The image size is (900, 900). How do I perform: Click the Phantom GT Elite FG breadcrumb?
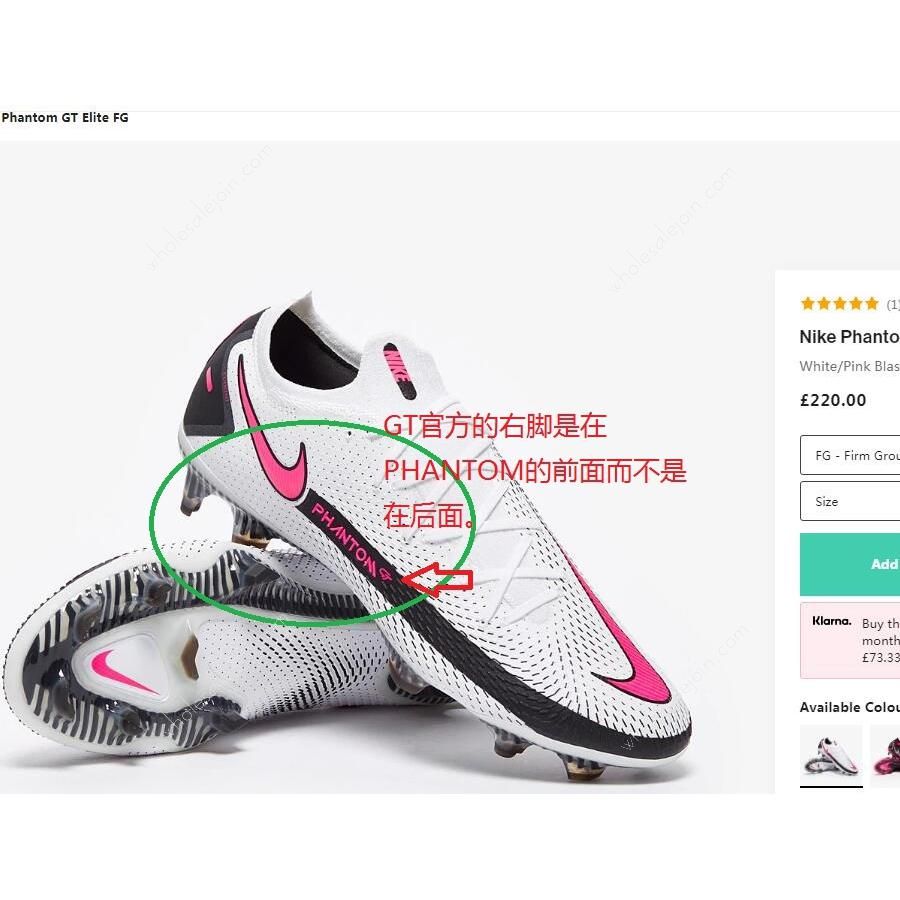[x=65, y=118]
